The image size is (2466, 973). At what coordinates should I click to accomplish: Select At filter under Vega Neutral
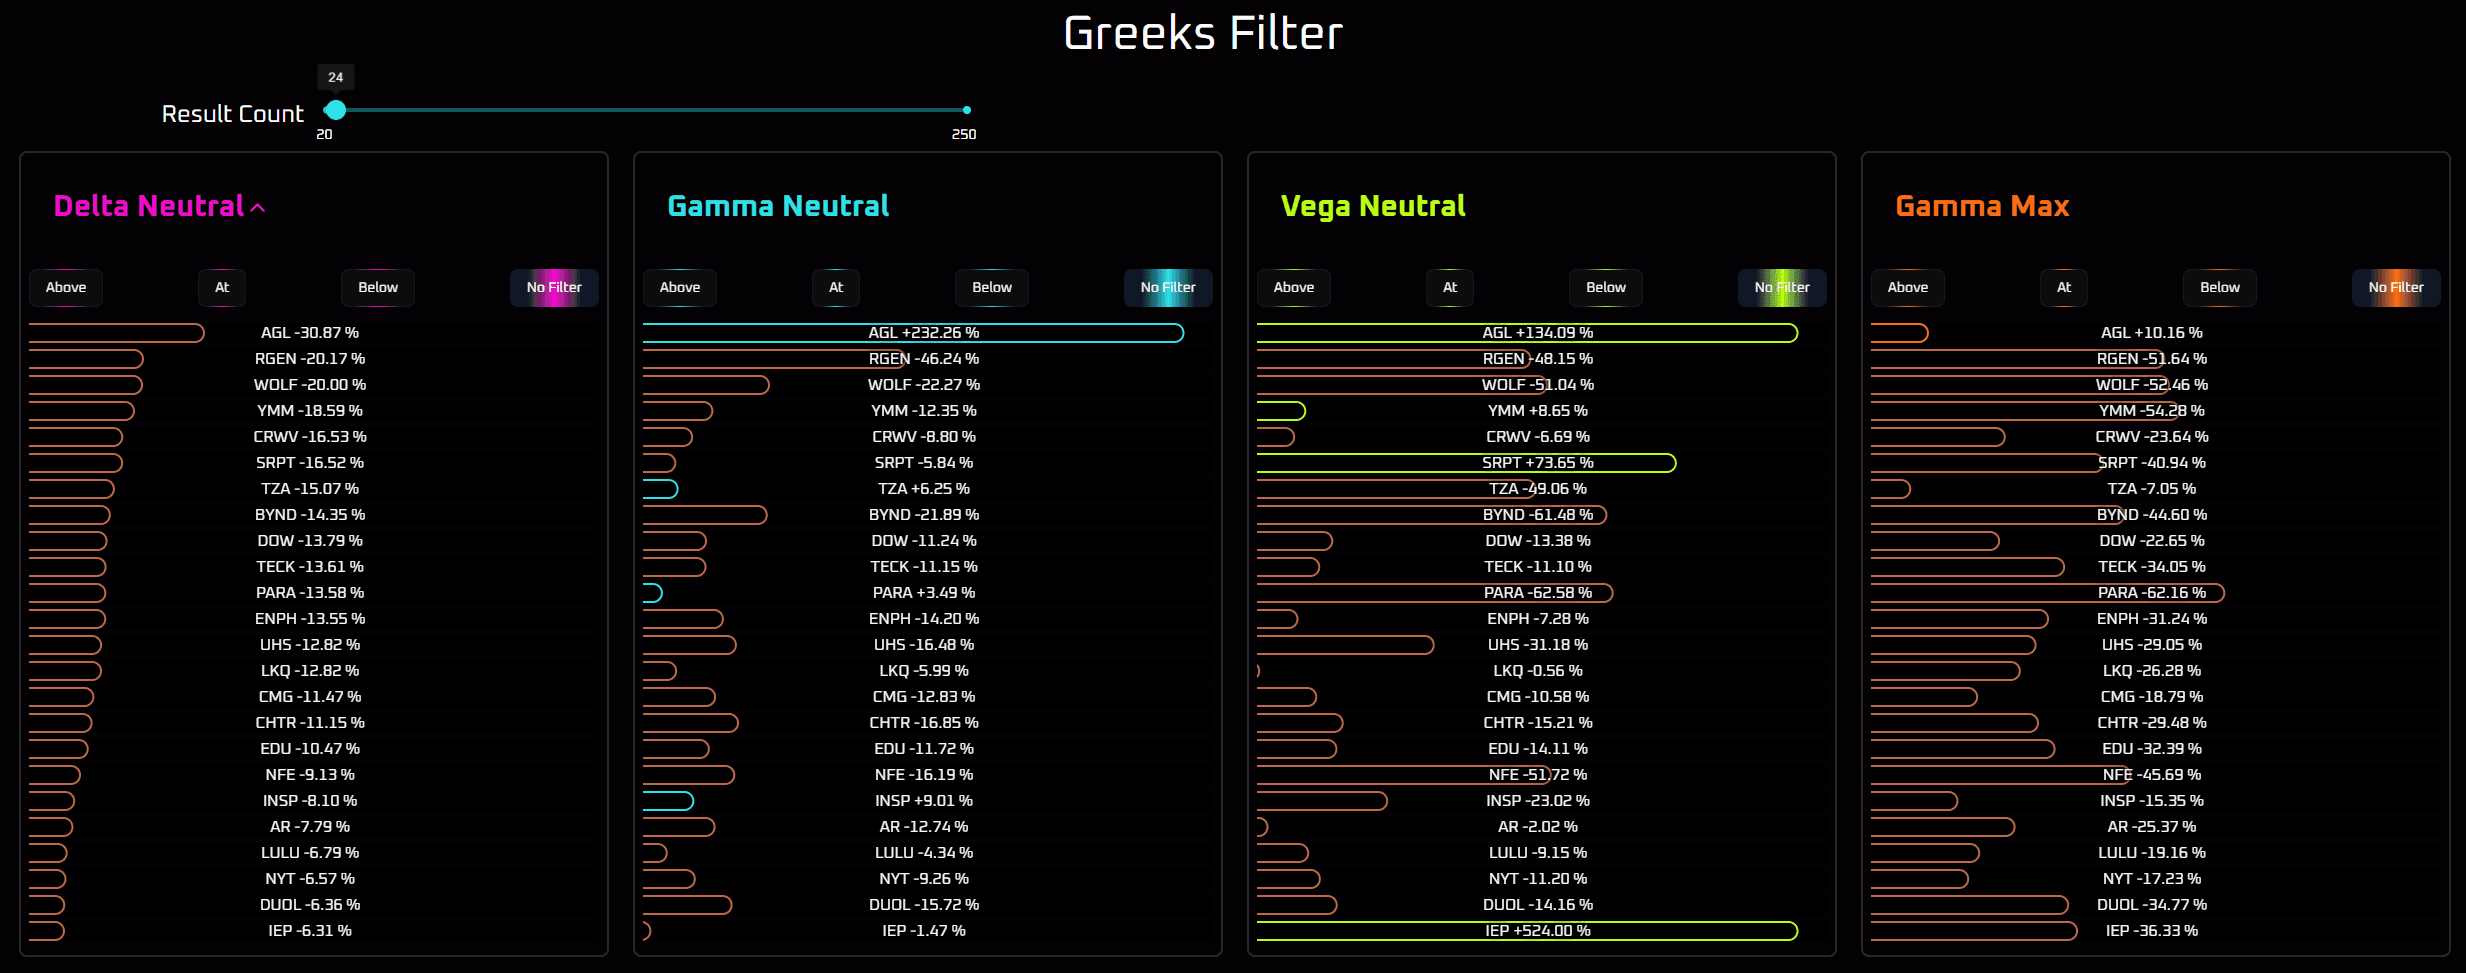coord(1450,287)
